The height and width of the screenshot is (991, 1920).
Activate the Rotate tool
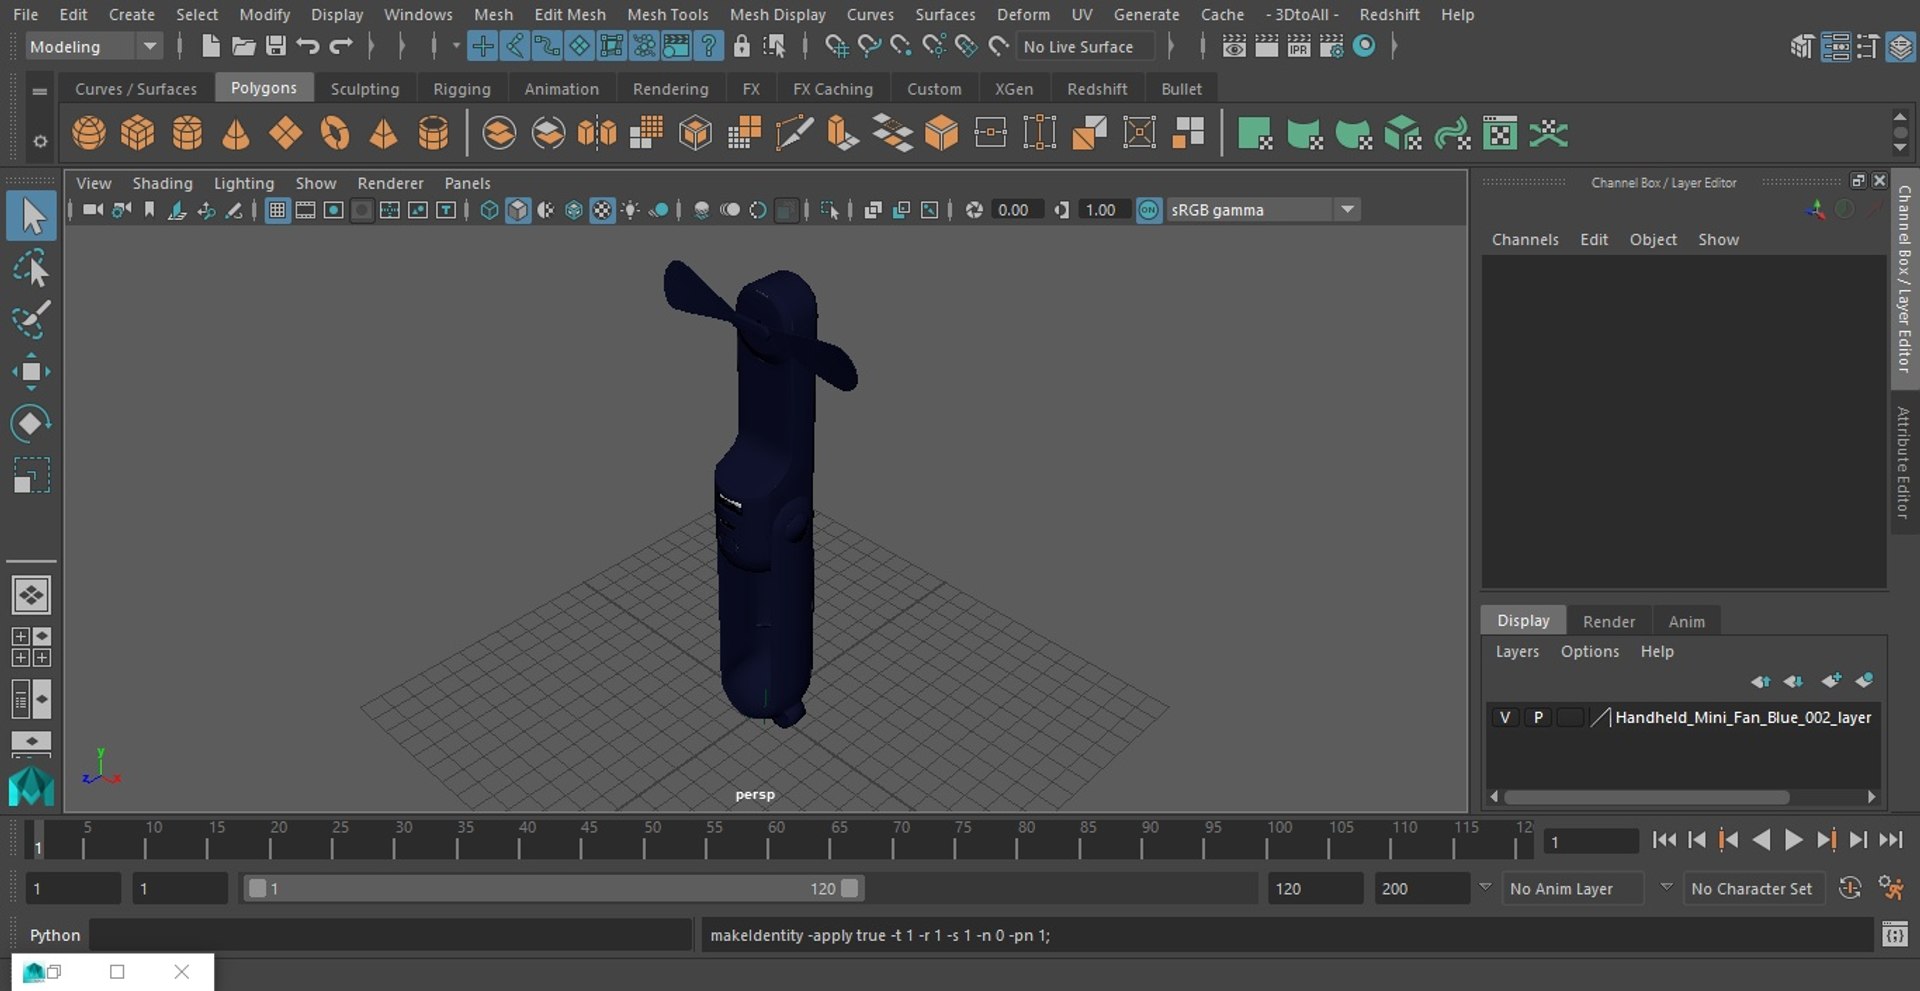[32, 423]
